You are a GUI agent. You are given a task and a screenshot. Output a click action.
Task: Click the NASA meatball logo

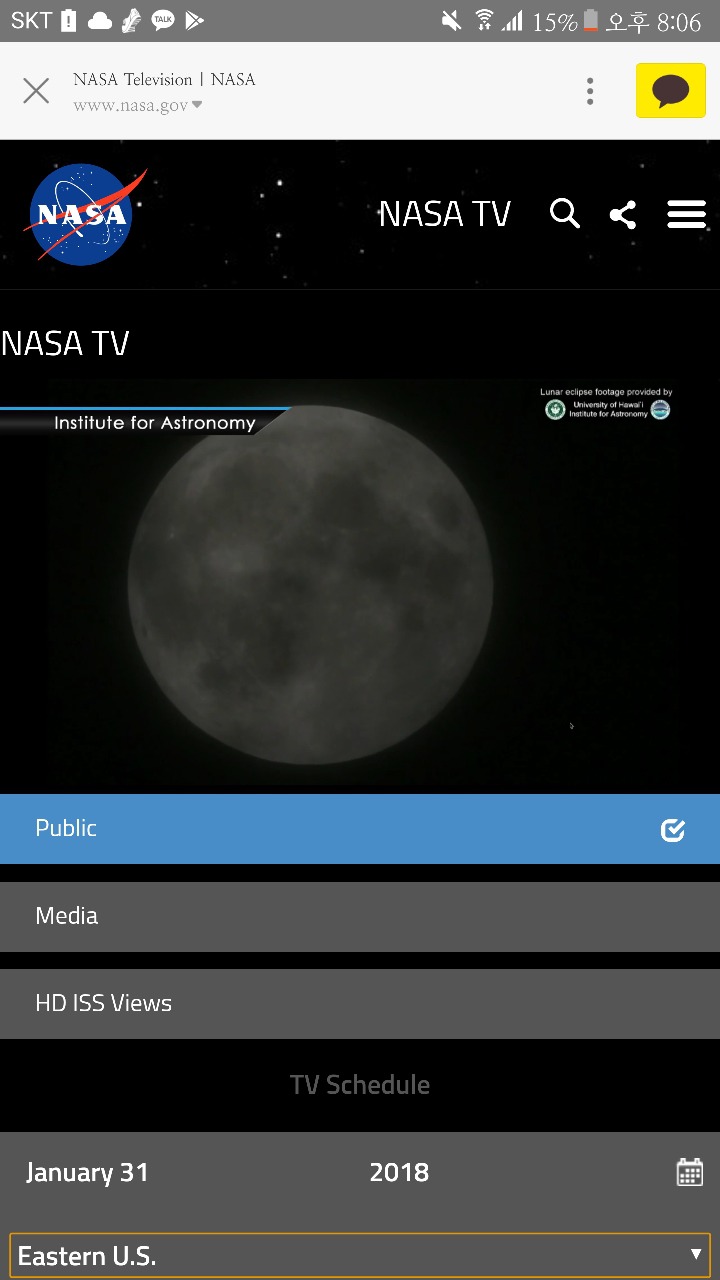tap(84, 214)
